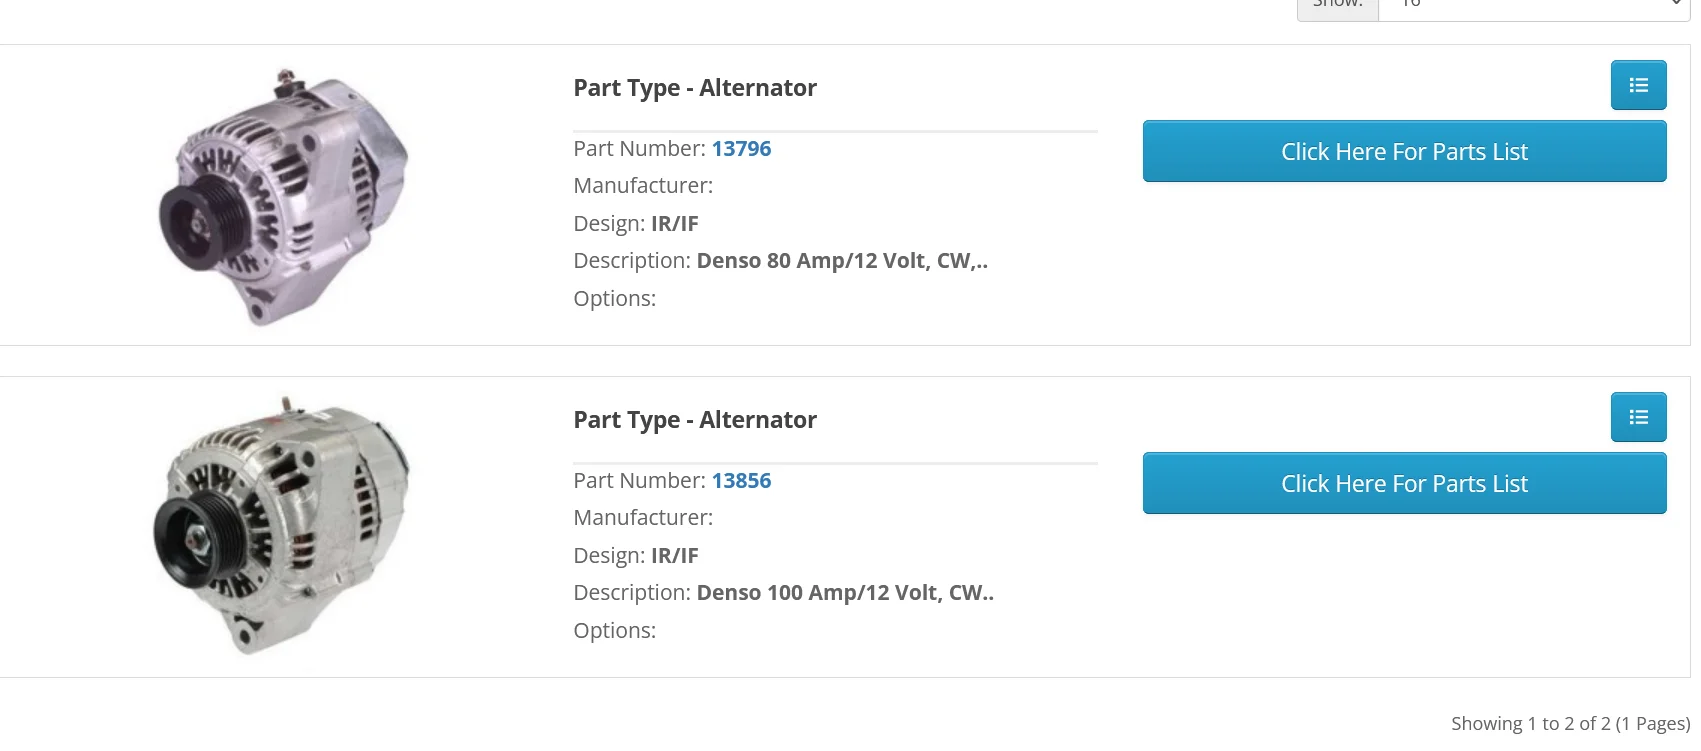Click the IR/IF design value for part 13856
This screenshot has height=751, width=1701.
(675, 556)
